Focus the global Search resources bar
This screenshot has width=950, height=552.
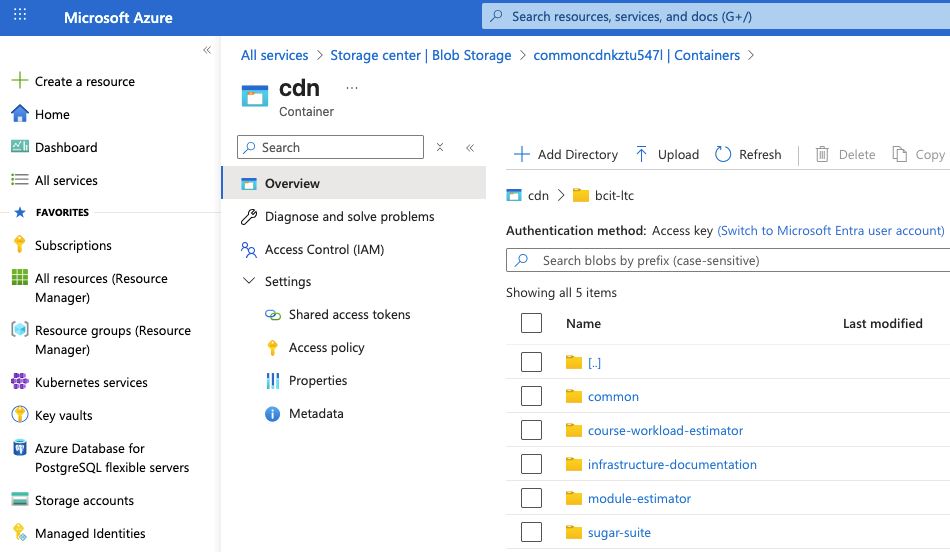(716, 16)
